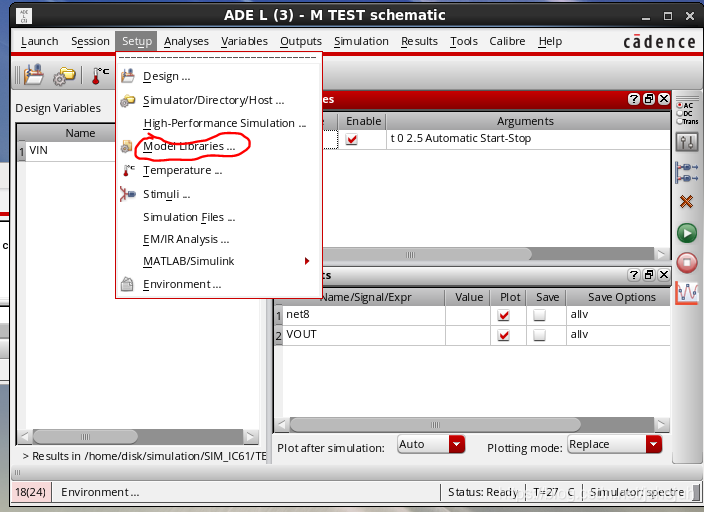Click the Name column header in Design Variables
The height and width of the screenshot is (512, 704).
[x=80, y=133]
